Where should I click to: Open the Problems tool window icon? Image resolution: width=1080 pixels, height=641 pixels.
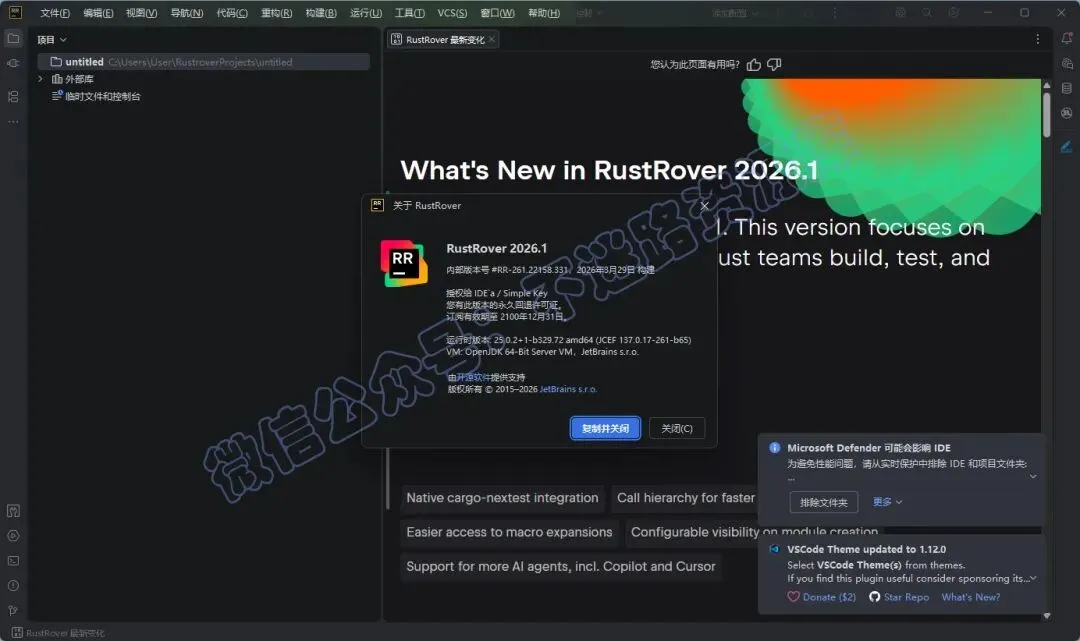click(x=13, y=586)
